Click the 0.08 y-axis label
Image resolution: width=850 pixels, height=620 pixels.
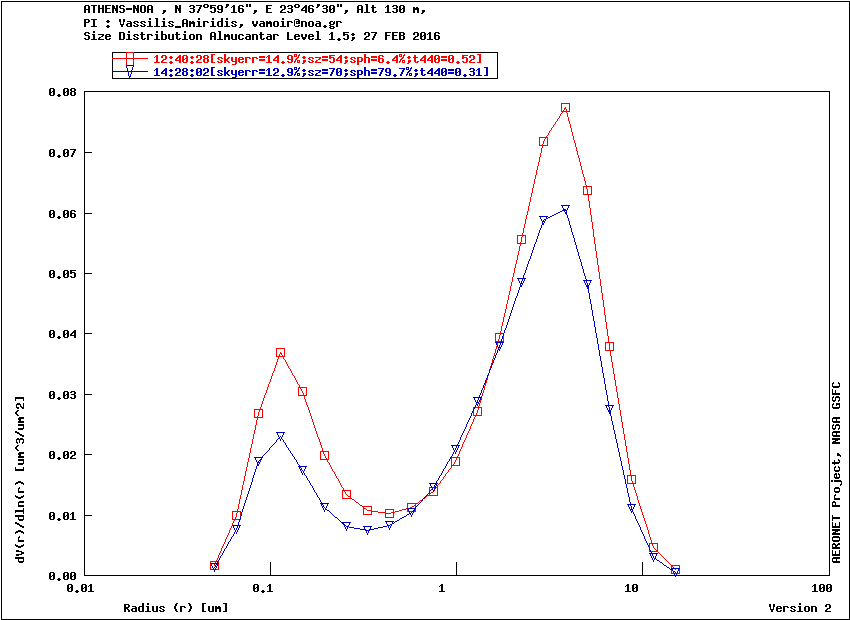[x=62, y=93]
